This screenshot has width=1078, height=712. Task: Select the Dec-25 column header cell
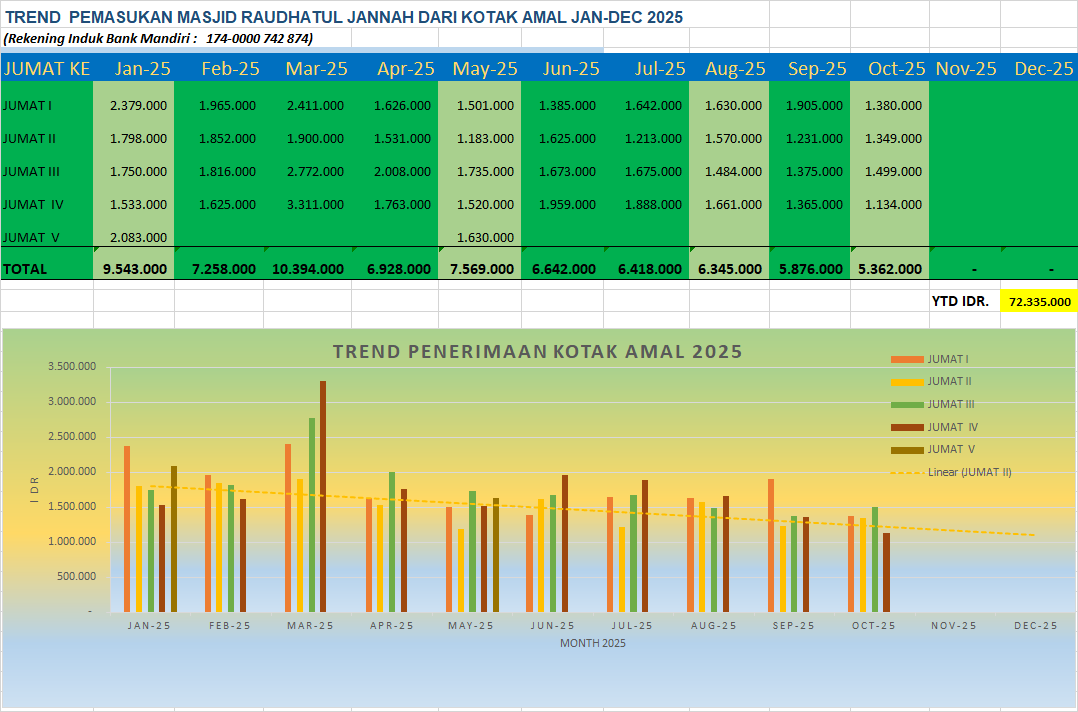tap(1042, 69)
